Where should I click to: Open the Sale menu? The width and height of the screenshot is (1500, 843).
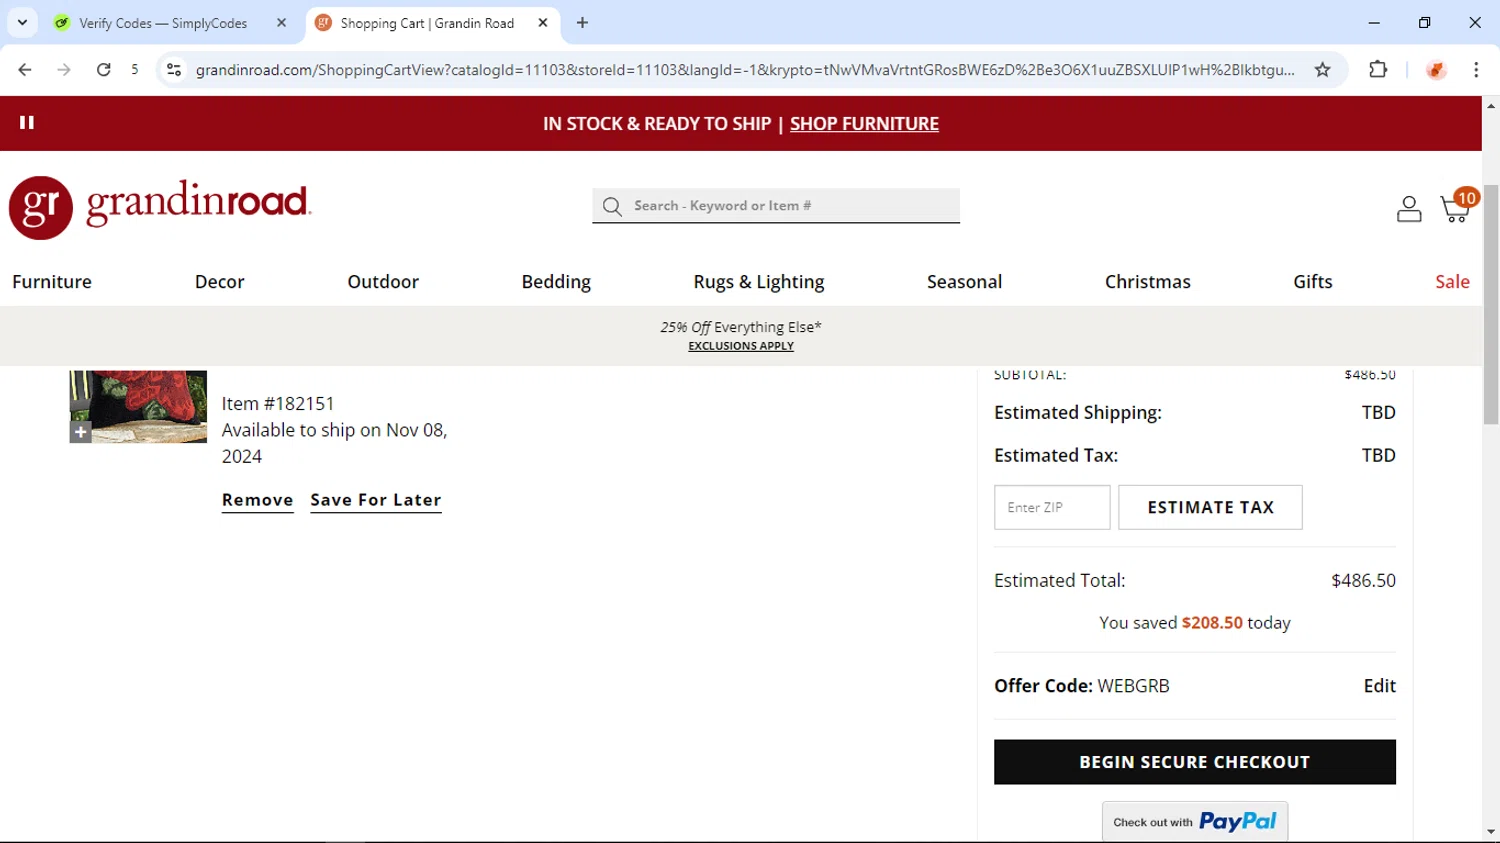[1452, 282]
